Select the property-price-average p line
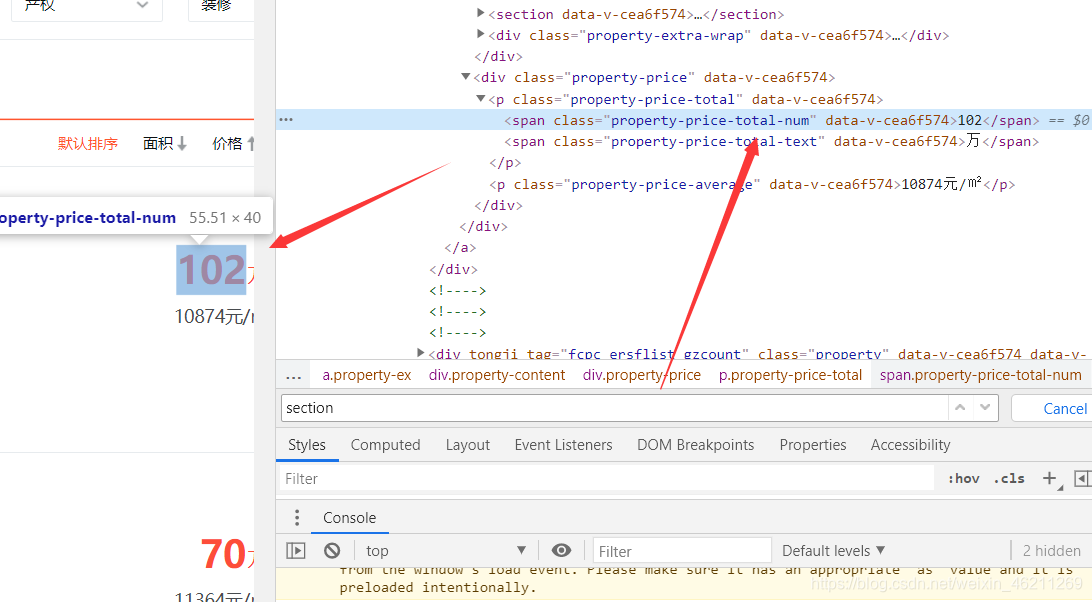Viewport: 1092px width, 602px height. coord(752,185)
